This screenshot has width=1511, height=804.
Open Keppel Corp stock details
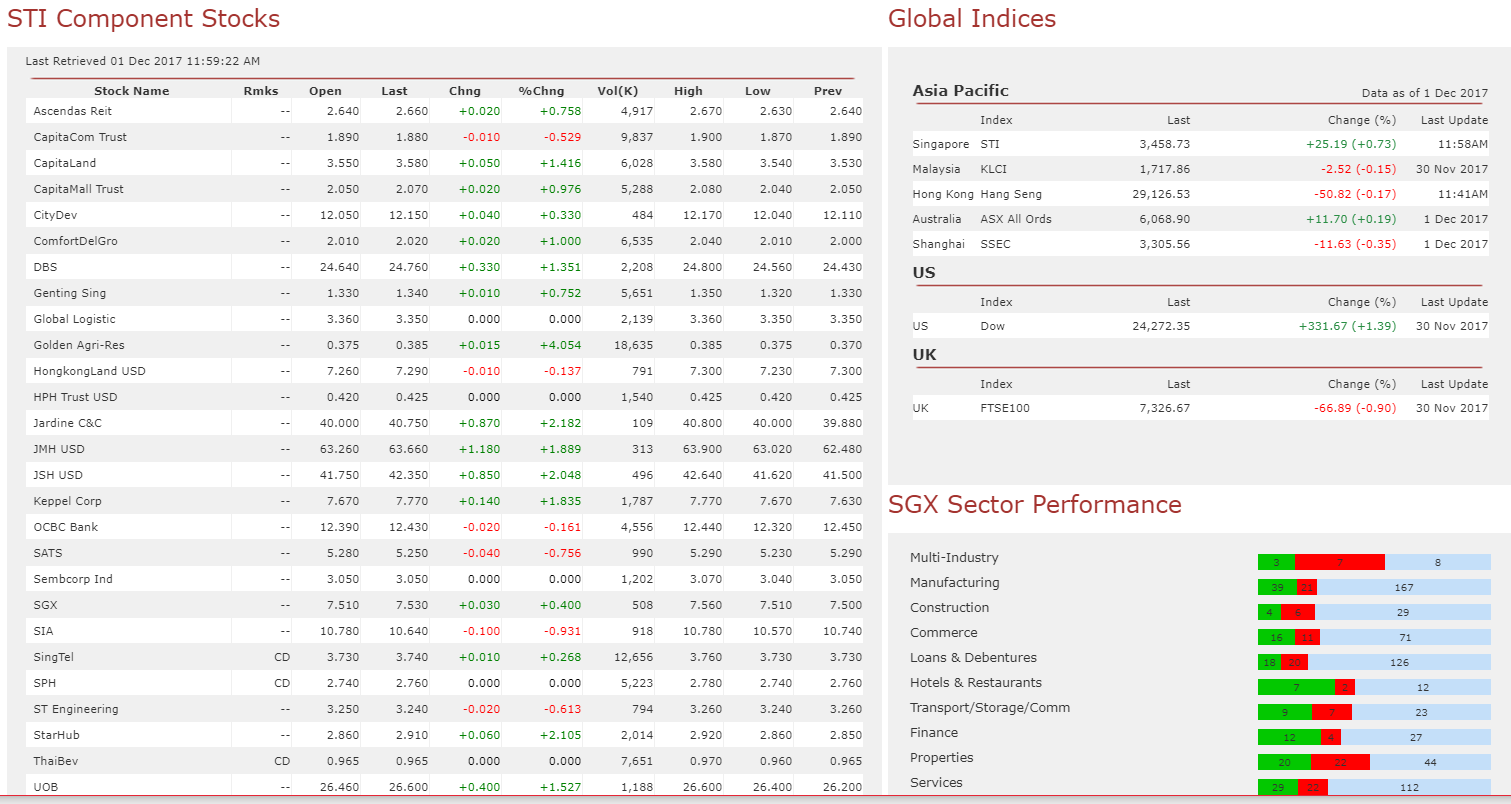pos(74,501)
